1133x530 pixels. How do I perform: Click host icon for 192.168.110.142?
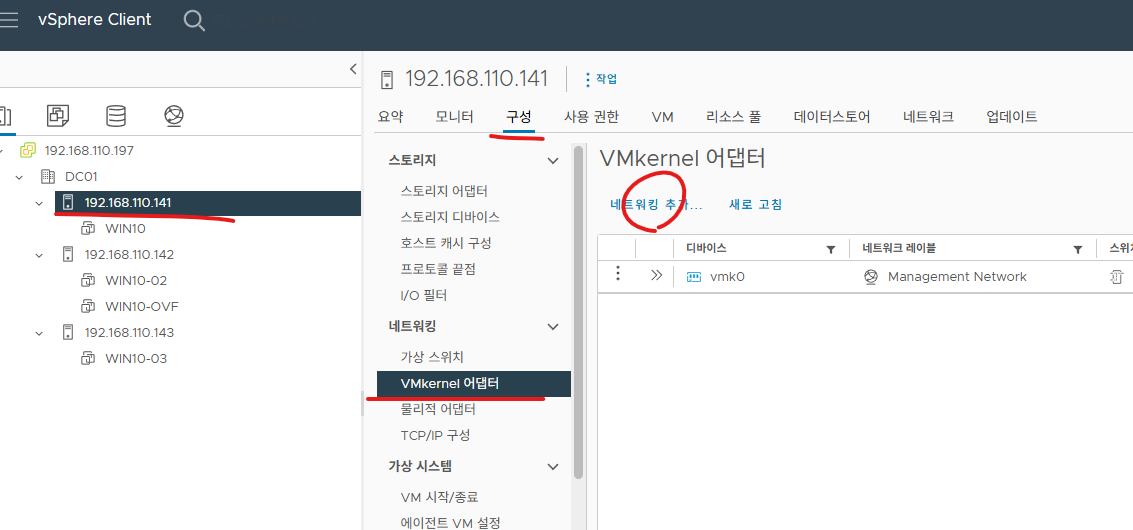pyautogui.click(x=68, y=255)
